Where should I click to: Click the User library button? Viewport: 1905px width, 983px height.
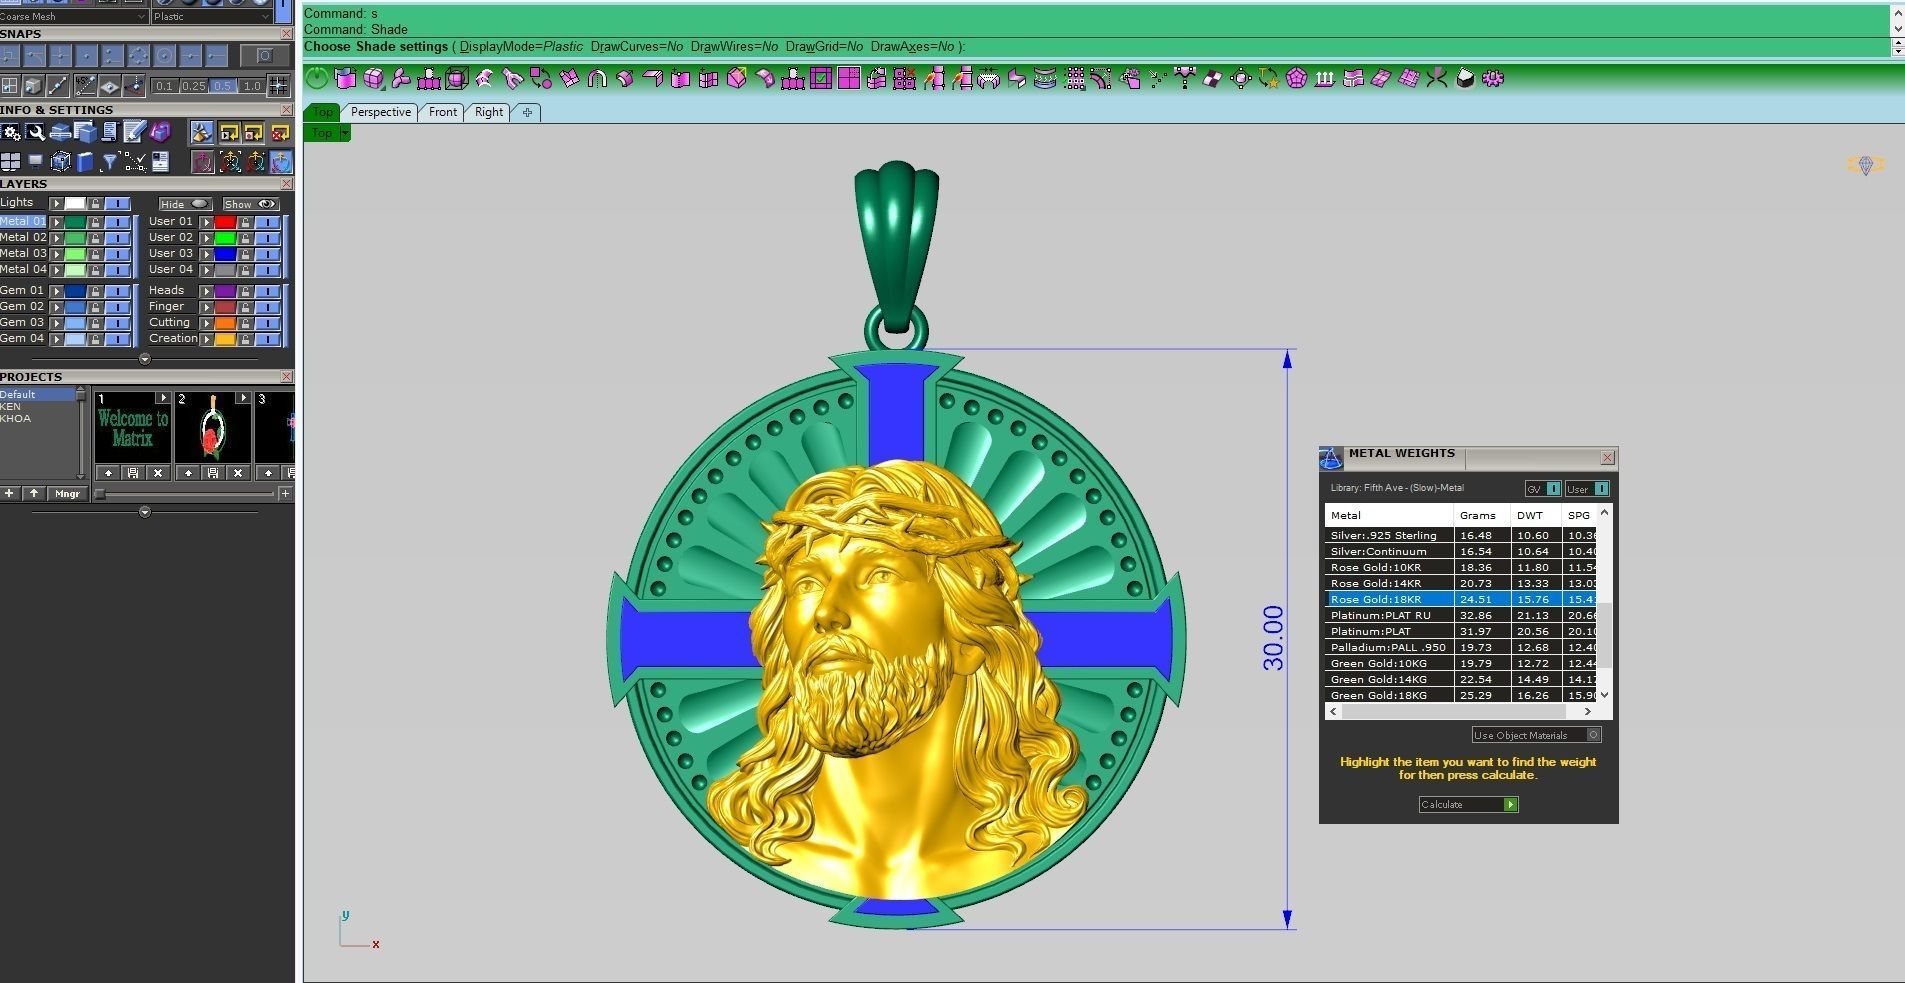pyautogui.click(x=1587, y=489)
